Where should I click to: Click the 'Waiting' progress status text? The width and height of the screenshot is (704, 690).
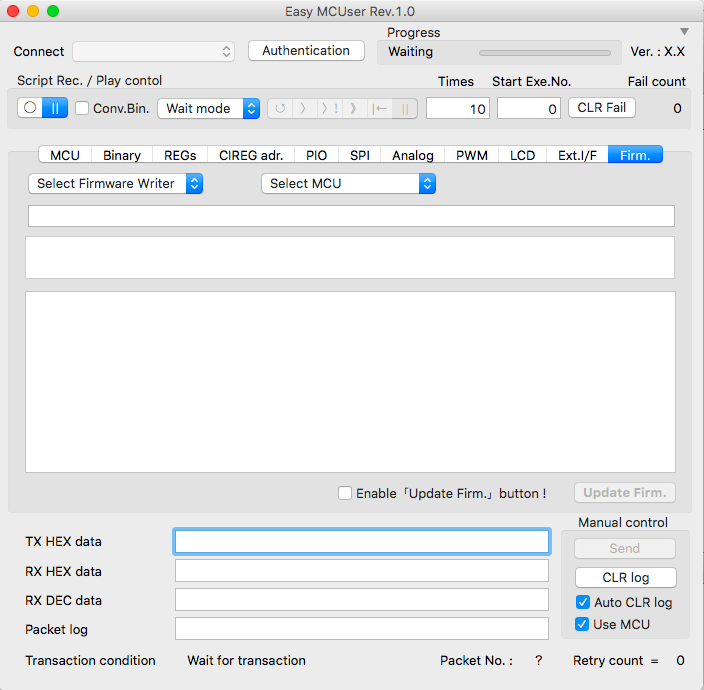[x=410, y=52]
